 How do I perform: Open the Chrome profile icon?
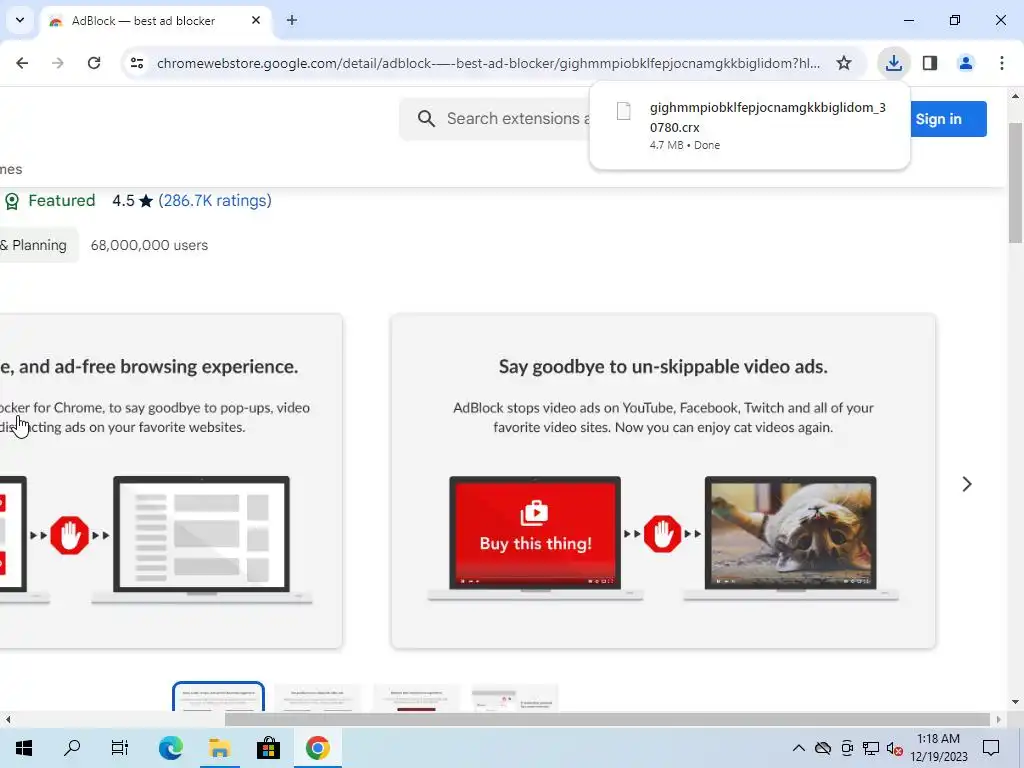965,63
